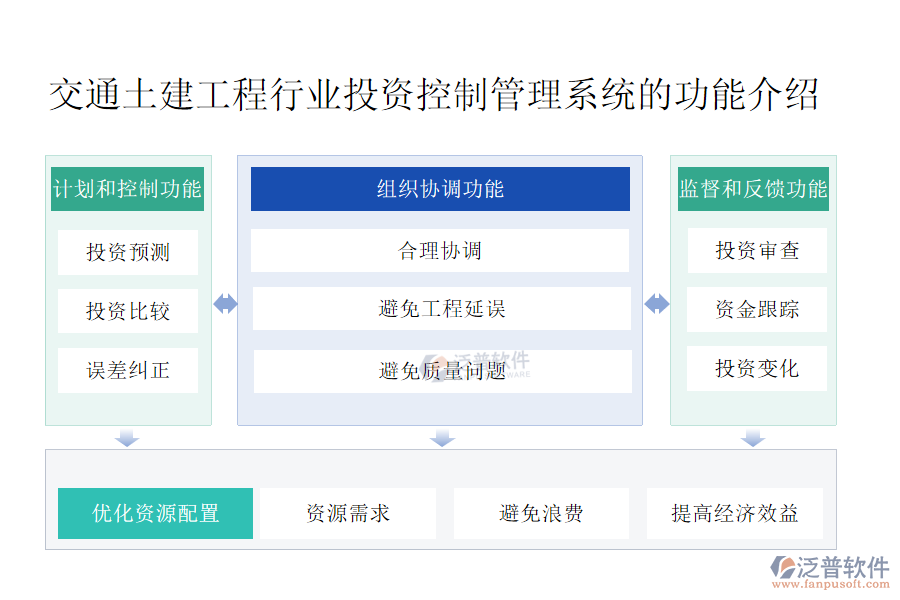Click the down arrow under the left panel
The height and width of the screenshot is (600, 900).
(127, 438)
